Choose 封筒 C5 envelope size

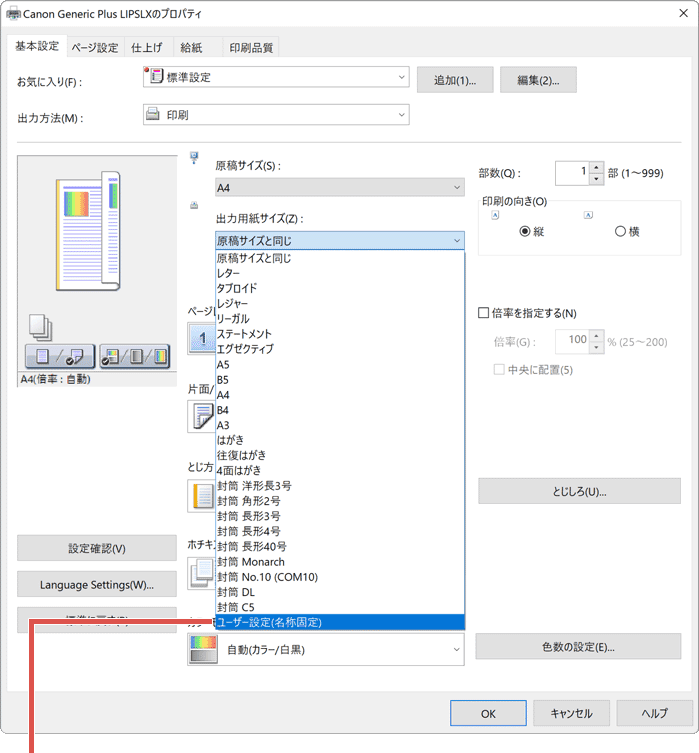[340, 607]
